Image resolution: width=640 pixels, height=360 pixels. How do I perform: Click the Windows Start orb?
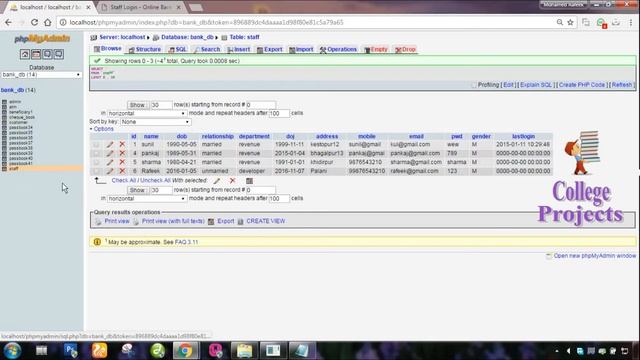(x=12, y=351)
